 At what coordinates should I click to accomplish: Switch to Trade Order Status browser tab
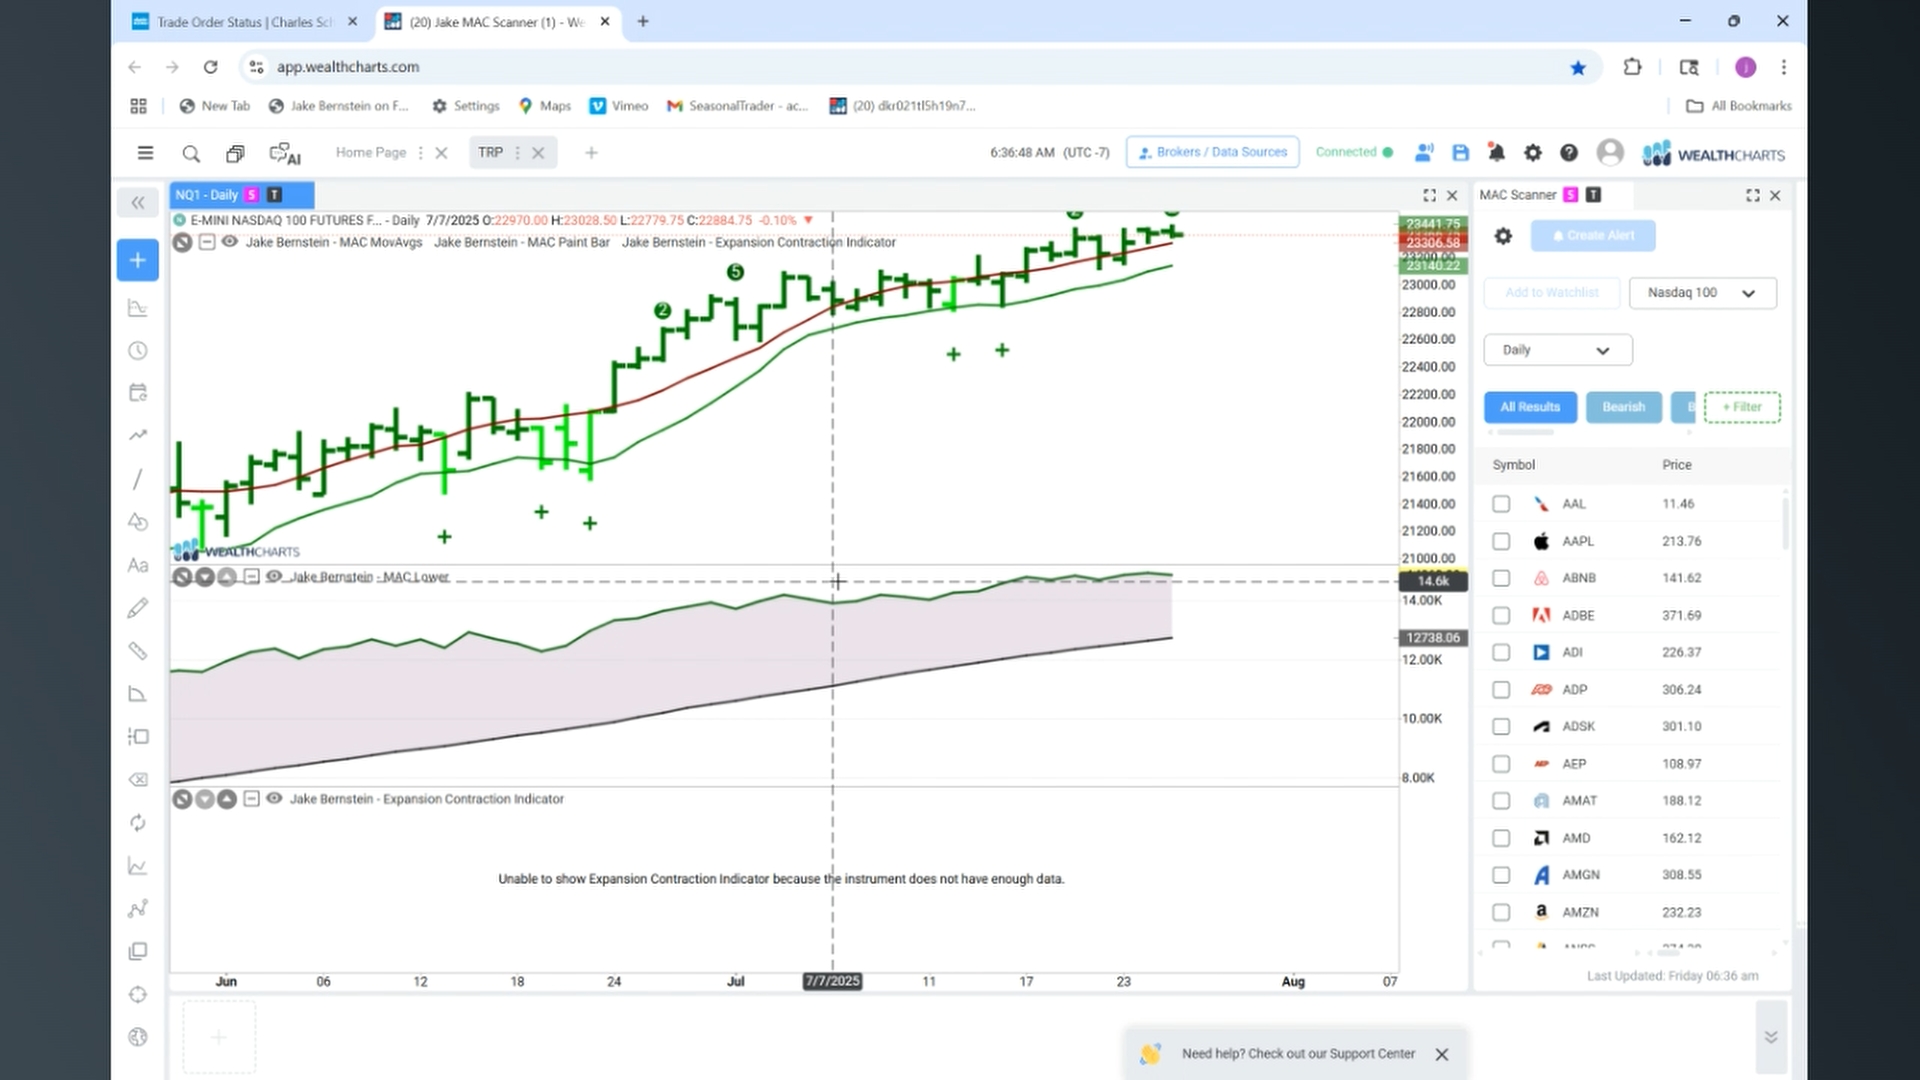click(244, 22)
